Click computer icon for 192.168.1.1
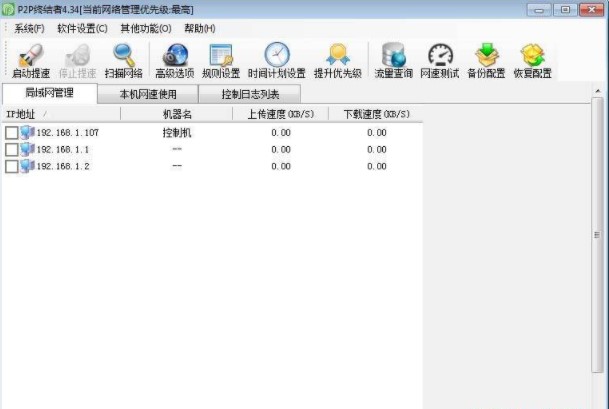Image resolution: width=609 pixels, height=409 pixels. pos(27,149)
